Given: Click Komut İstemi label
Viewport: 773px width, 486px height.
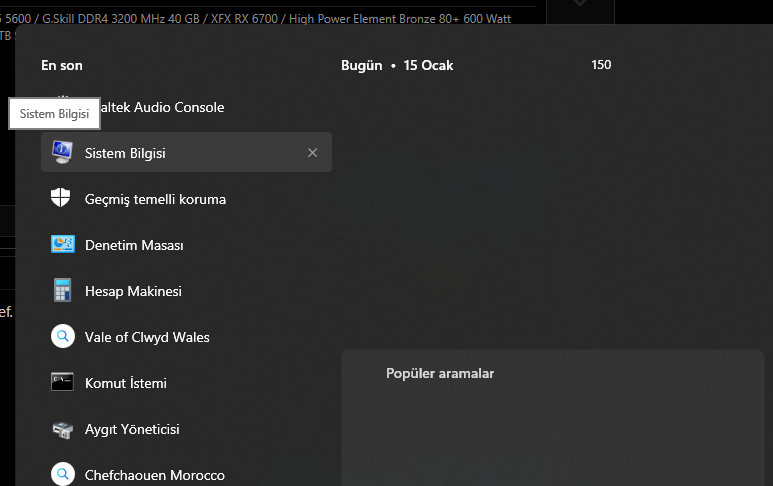Looking at the screenshot, I should pos(126,383).
